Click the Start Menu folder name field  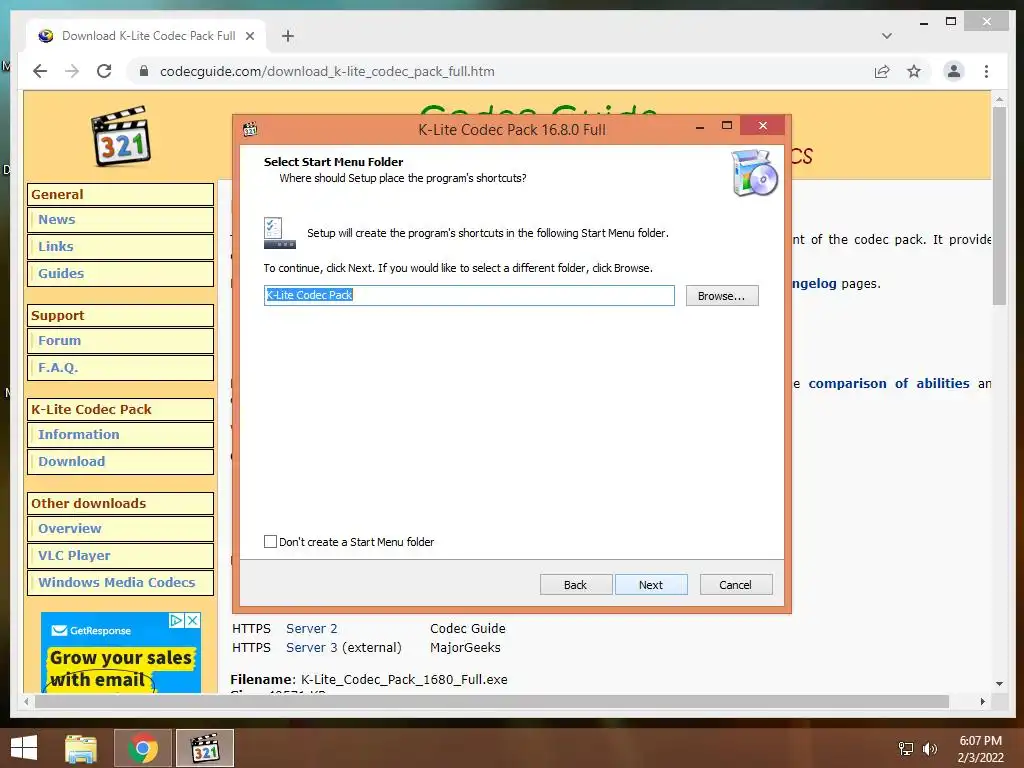pos(469,295)
